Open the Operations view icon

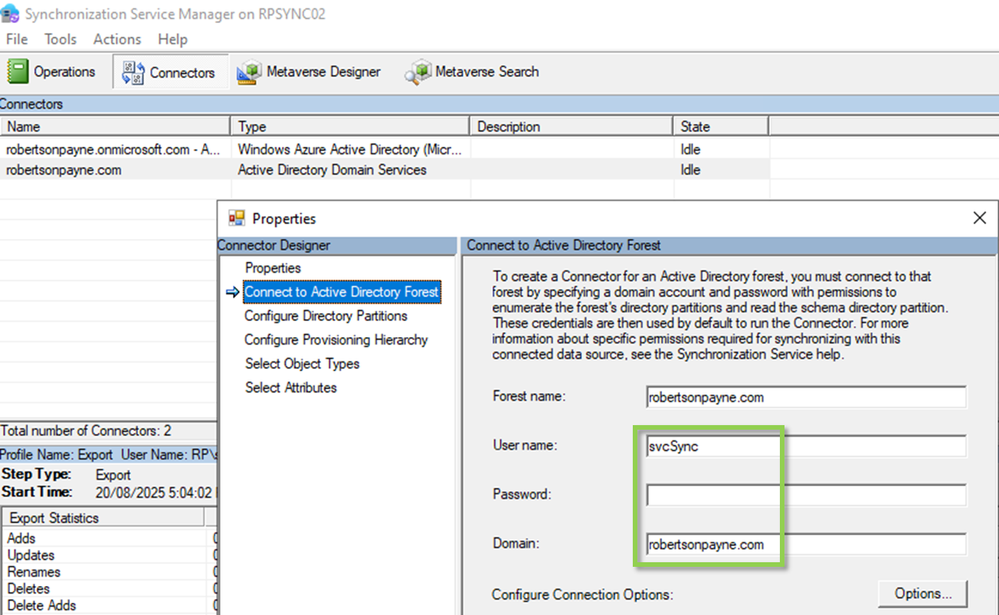pos(18,71)
